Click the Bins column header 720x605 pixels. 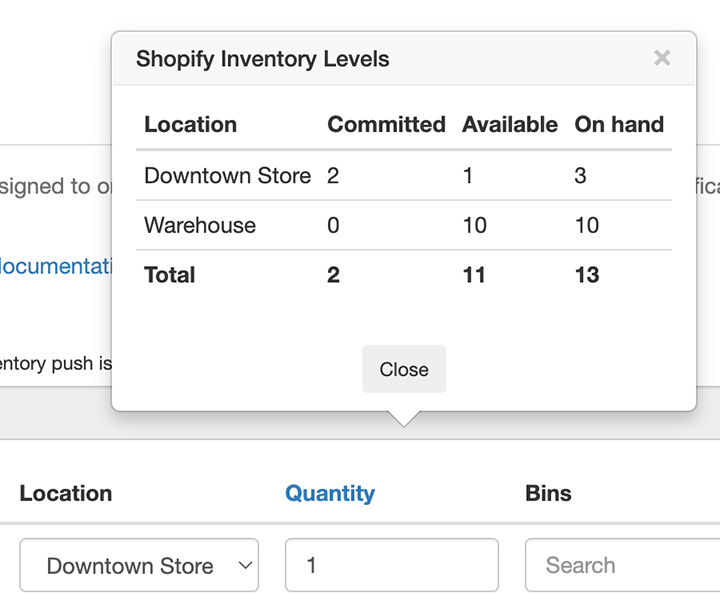coord(548,493)
